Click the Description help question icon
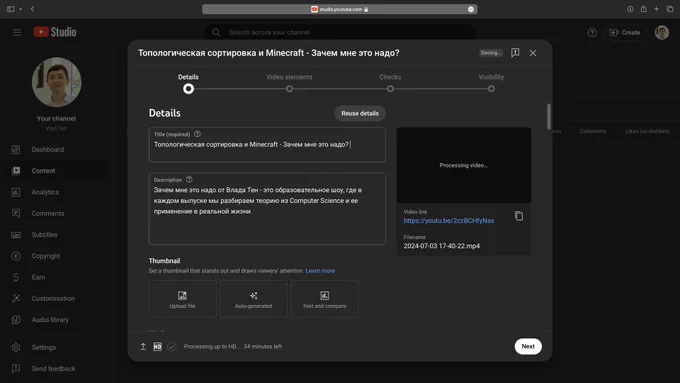Image resolution: width=680 pixels, height=383 pixels. 189,180
